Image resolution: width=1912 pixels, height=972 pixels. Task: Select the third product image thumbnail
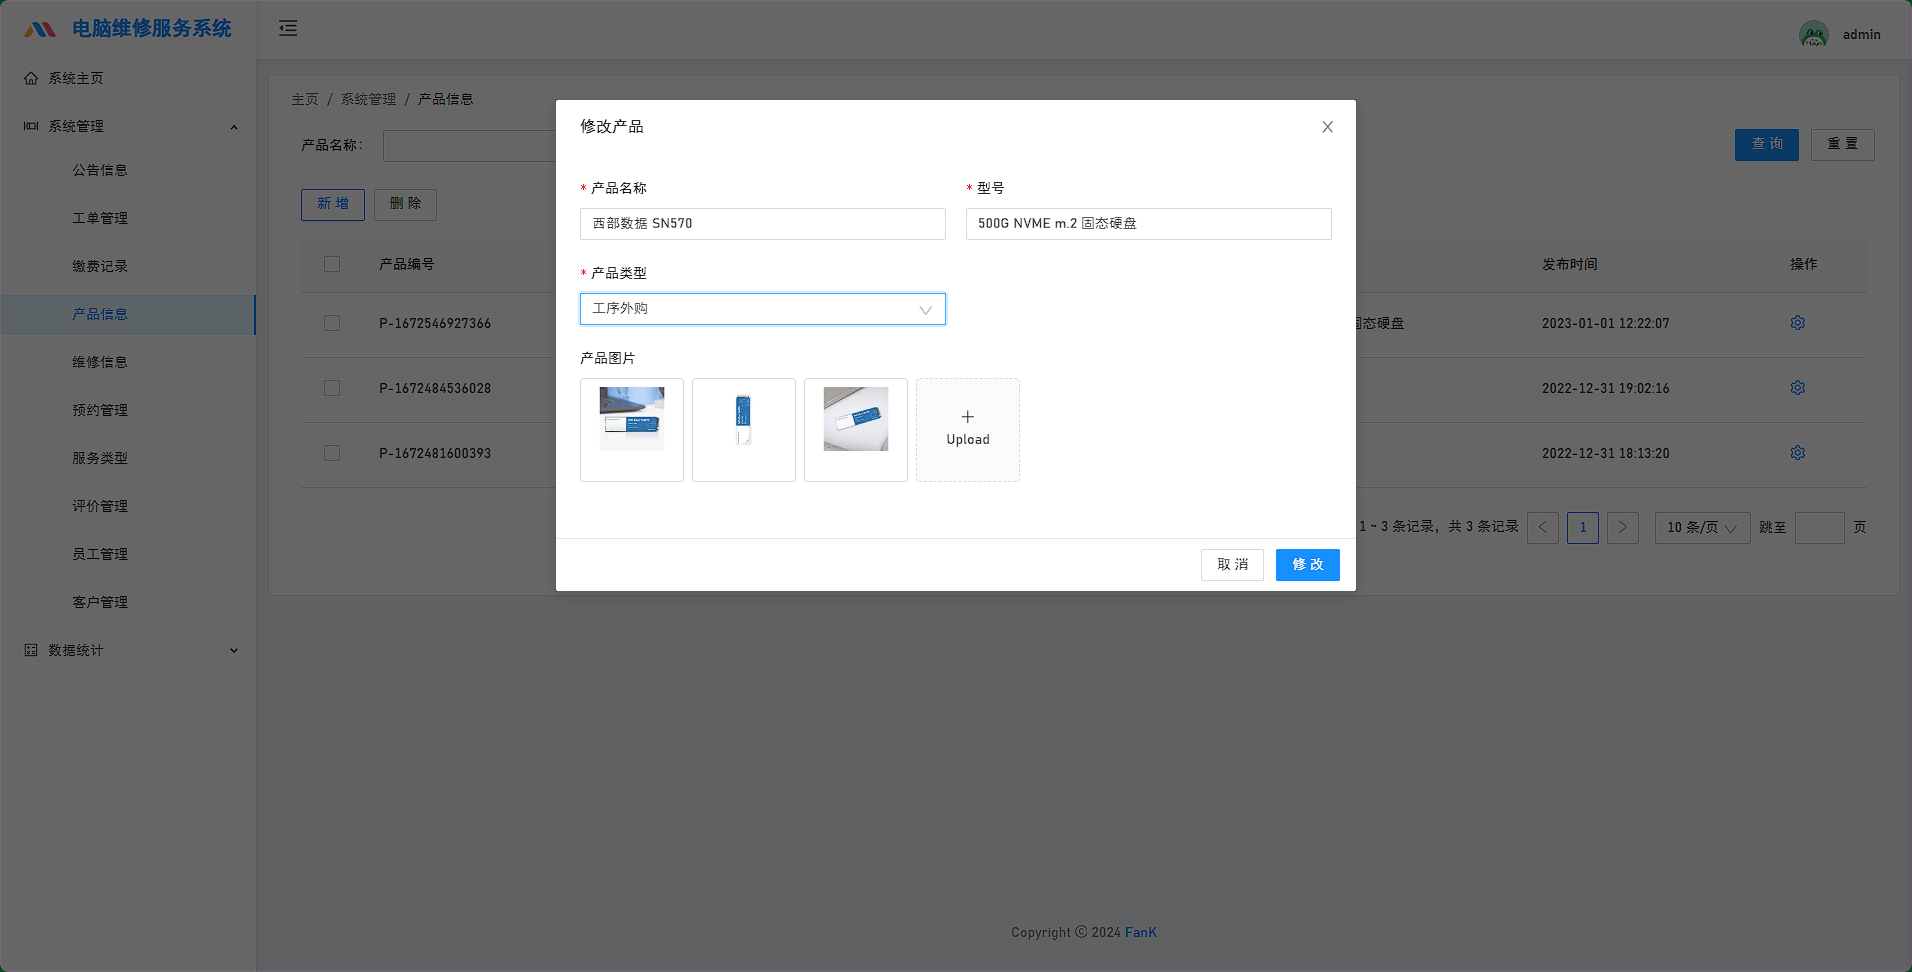click(856, 430)
